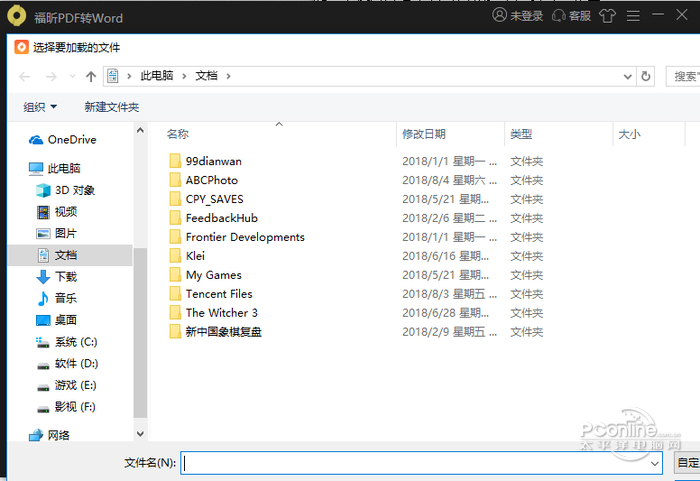Click 新建文件夹 button
The image size is (700, 481).
[112, 107]
